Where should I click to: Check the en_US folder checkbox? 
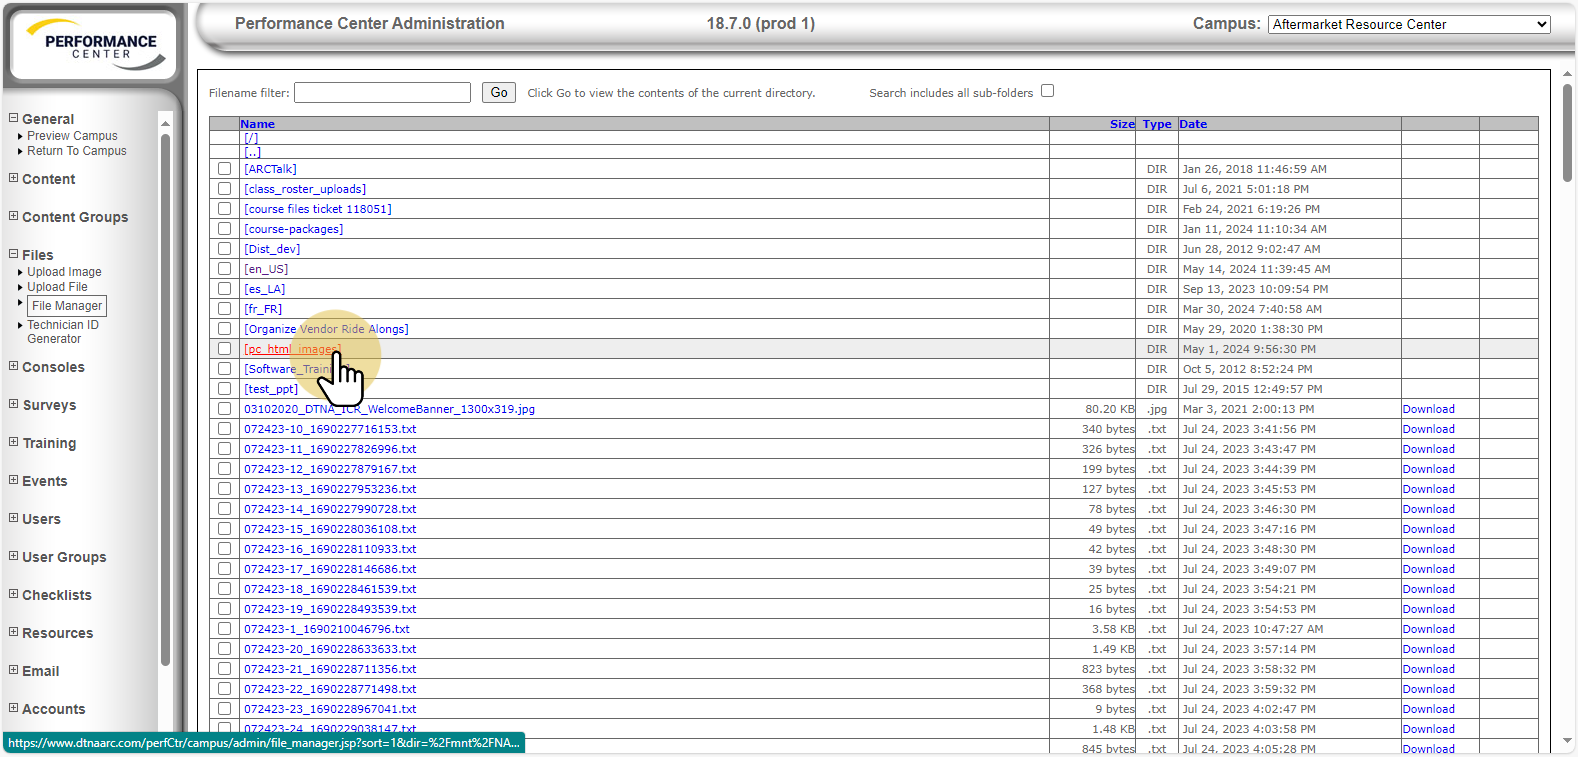[x=225, y=269]
